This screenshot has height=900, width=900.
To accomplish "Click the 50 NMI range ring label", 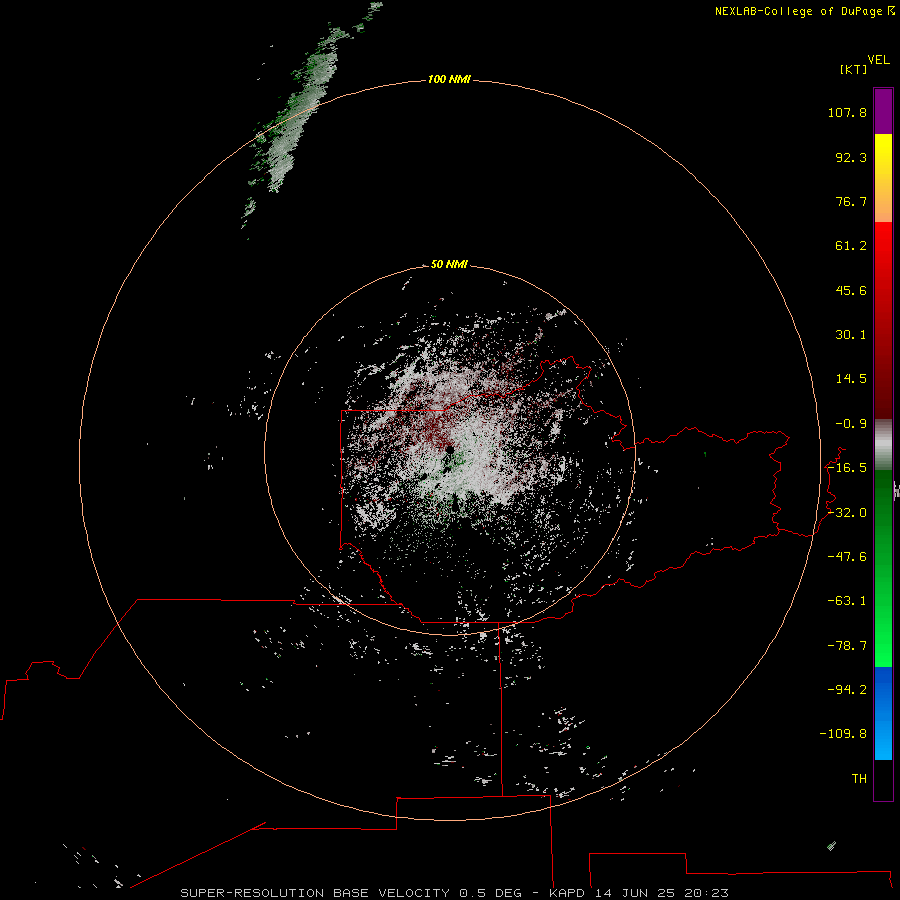I will (449, 264).
